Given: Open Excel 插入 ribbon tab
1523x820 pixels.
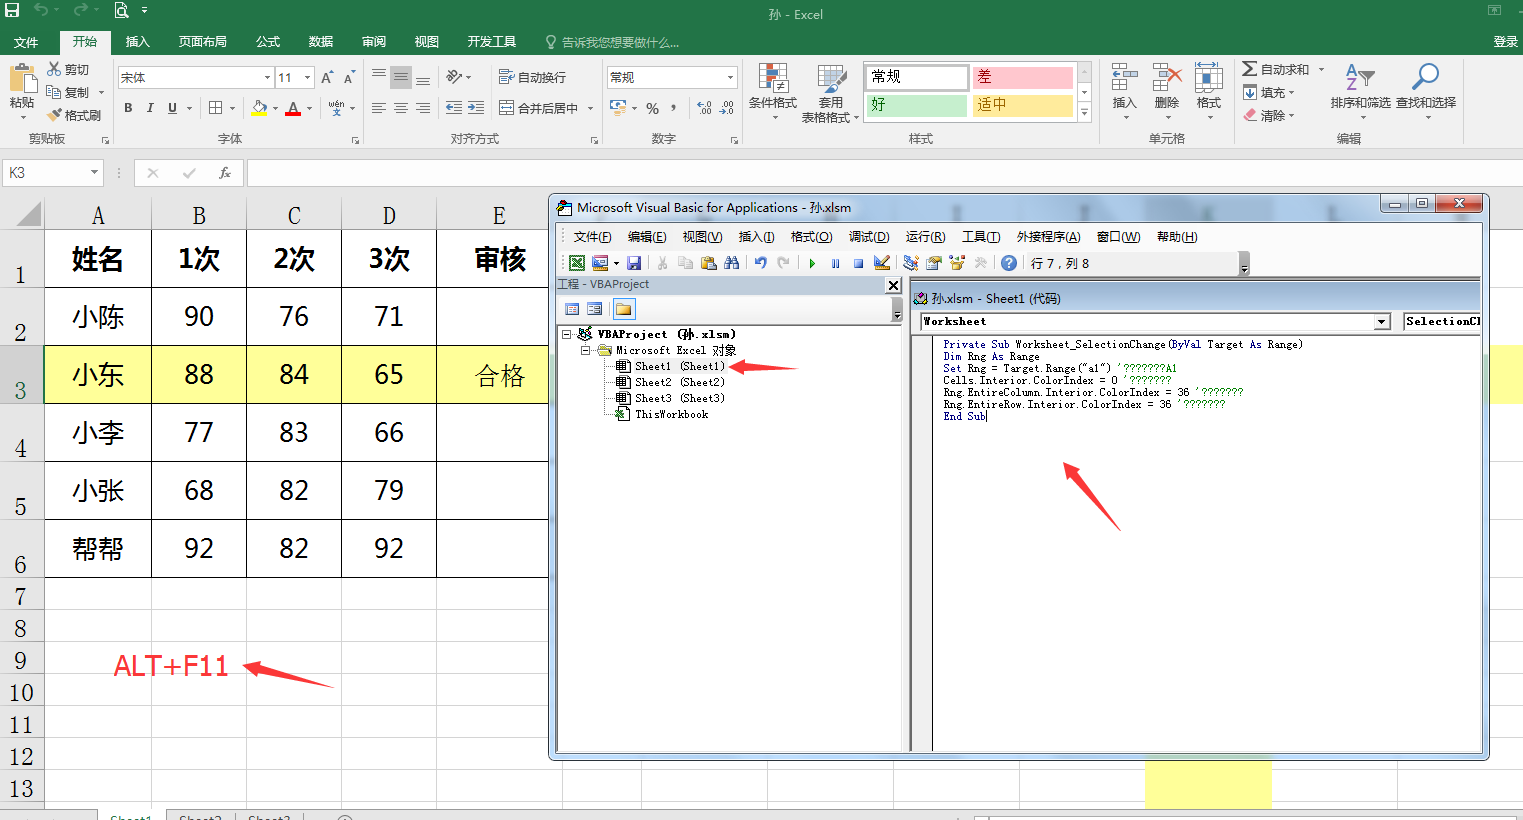Looking at the screenshot, I should coord(137,42).
